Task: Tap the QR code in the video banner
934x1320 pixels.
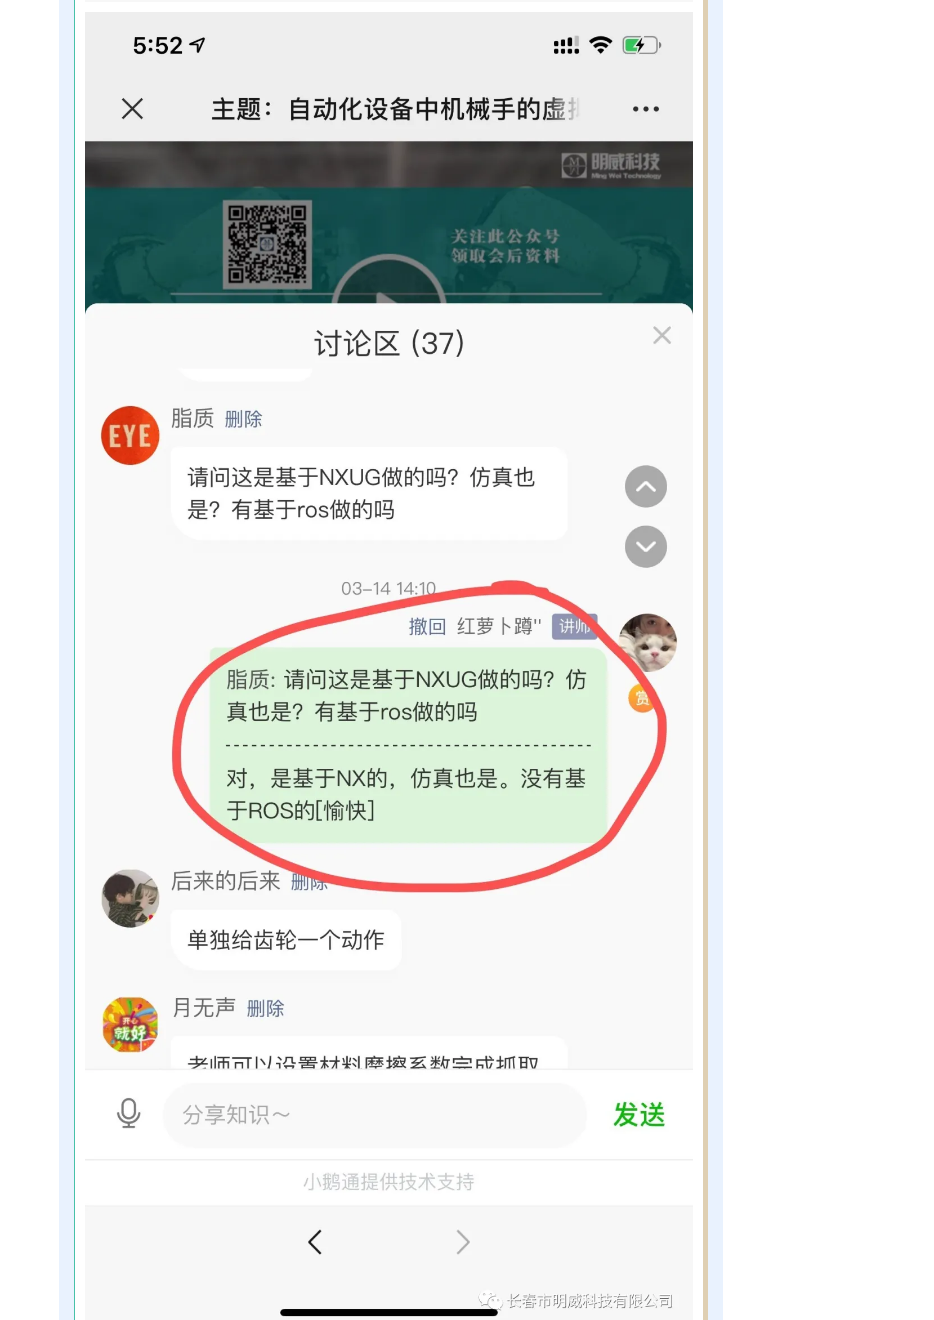Action: click(267, 245)
